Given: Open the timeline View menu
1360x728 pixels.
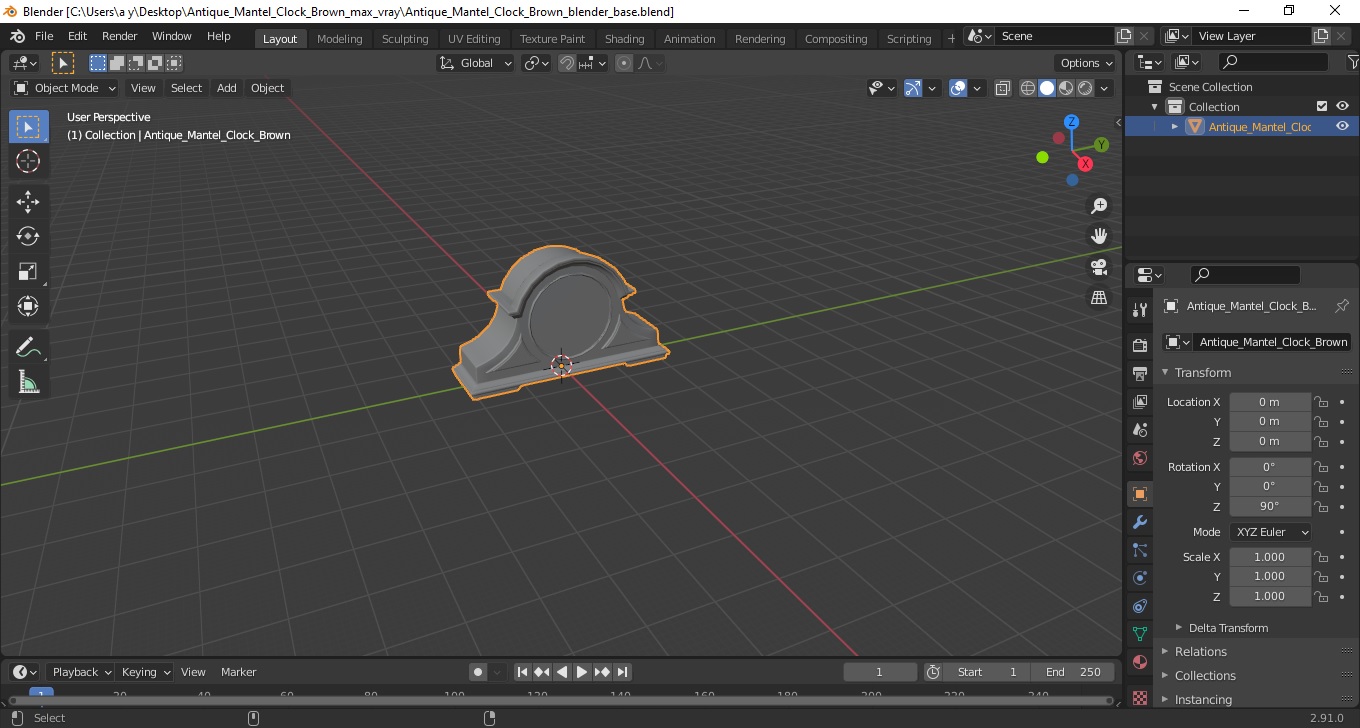Looking at the screenshot, I should click(x=193, y=672).
